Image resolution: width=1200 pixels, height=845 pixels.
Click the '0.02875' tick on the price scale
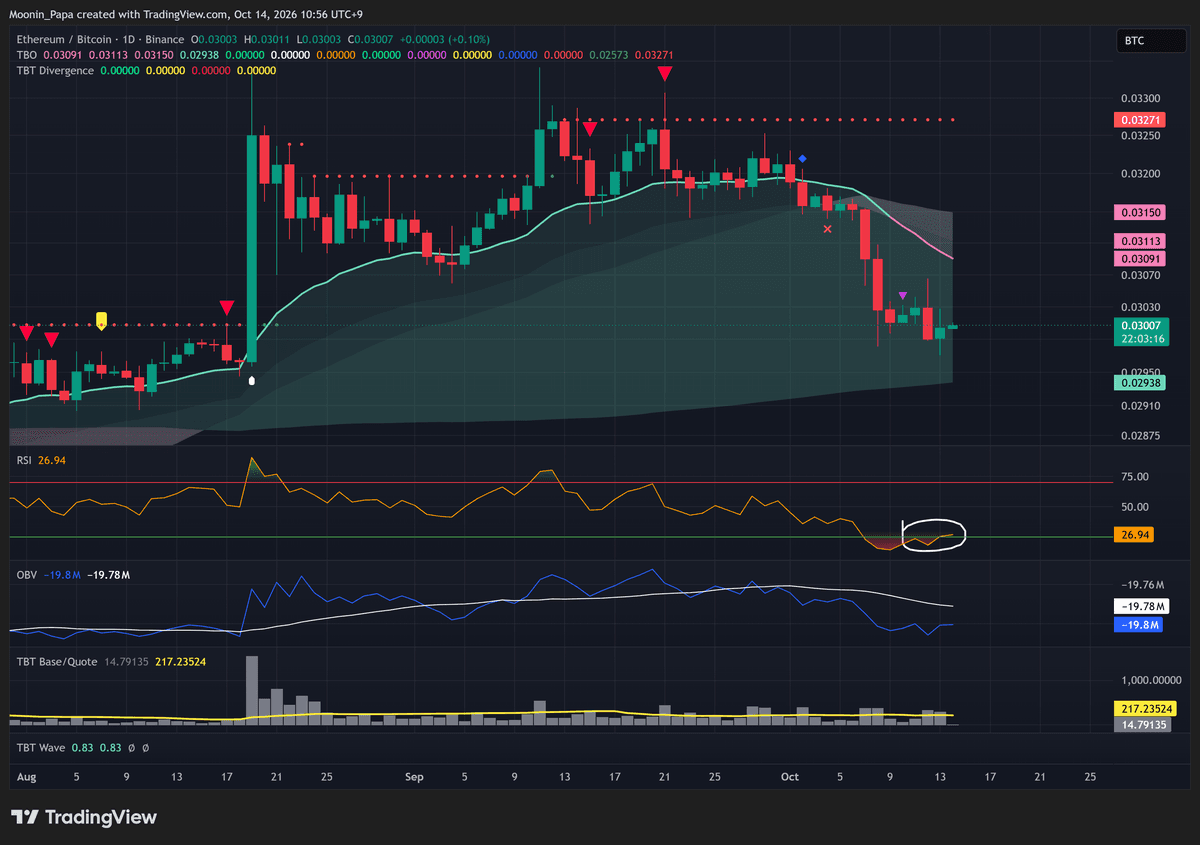click(x=1140, y=436)
